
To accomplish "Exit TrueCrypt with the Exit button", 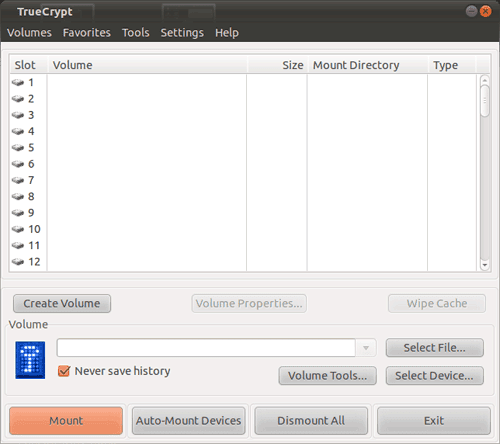I will pyautogui.click(x=434, y=421).
